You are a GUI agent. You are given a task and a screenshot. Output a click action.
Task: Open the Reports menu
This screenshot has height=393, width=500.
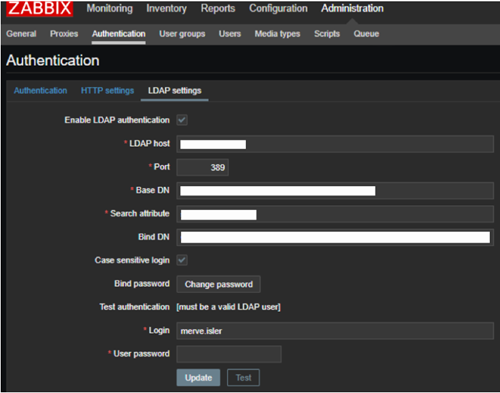pos(218,8)
